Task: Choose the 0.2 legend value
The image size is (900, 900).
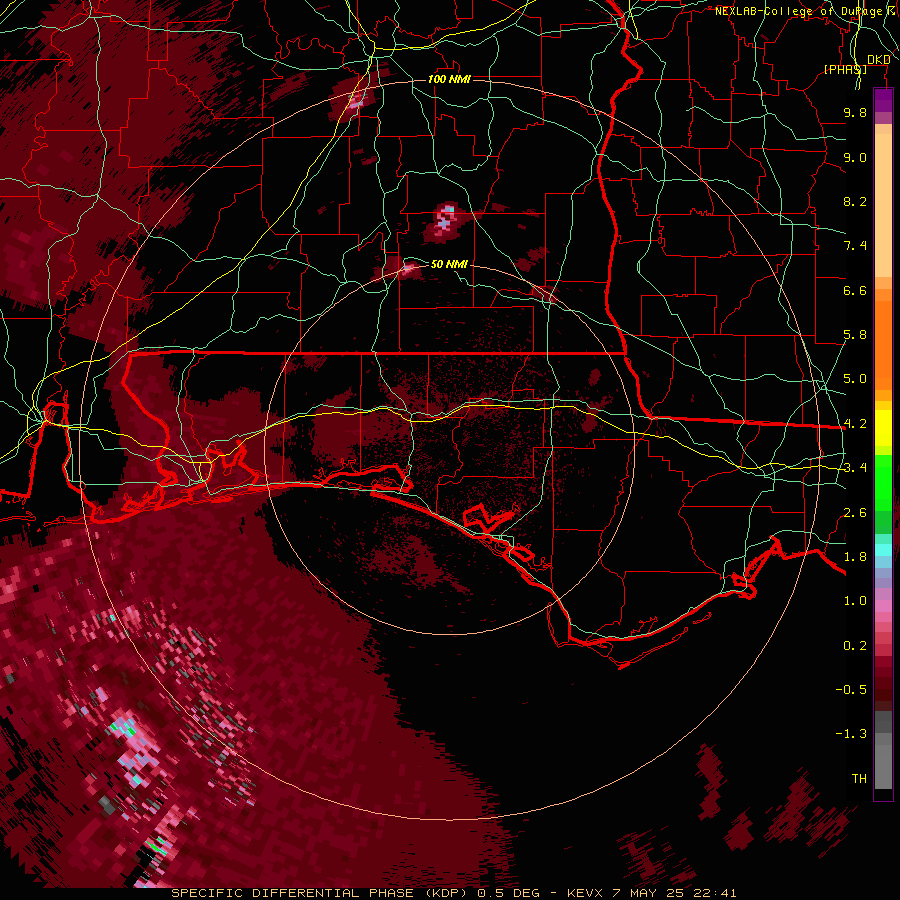Action: (855, 646)
